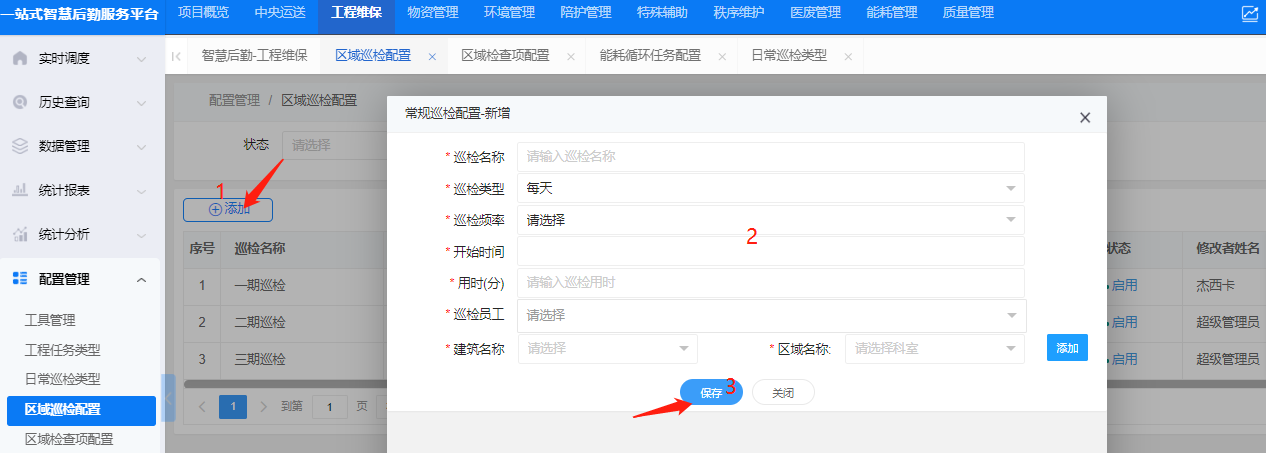Go to the previous page arrow

pos(201,407)
